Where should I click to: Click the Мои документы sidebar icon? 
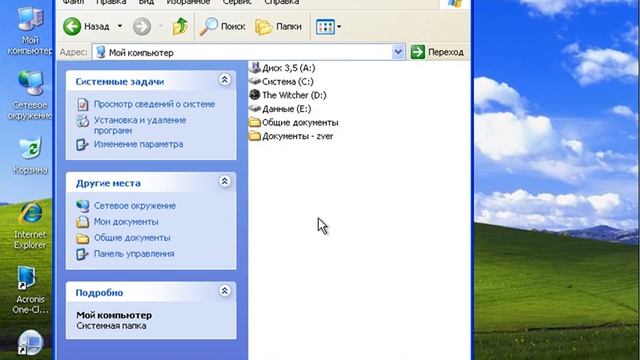pyautogui.click(x=82, y=222)
